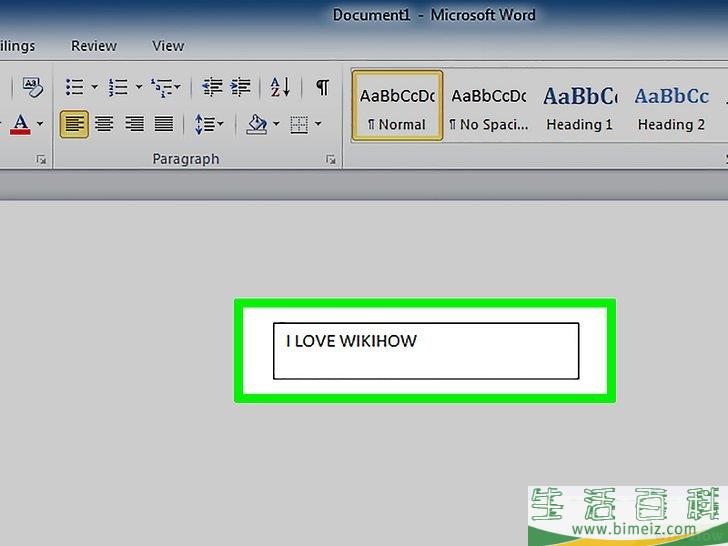Viewport: 728px width, 546px height.
Task: Apply bullet list formatting
Action: [75, 87]
